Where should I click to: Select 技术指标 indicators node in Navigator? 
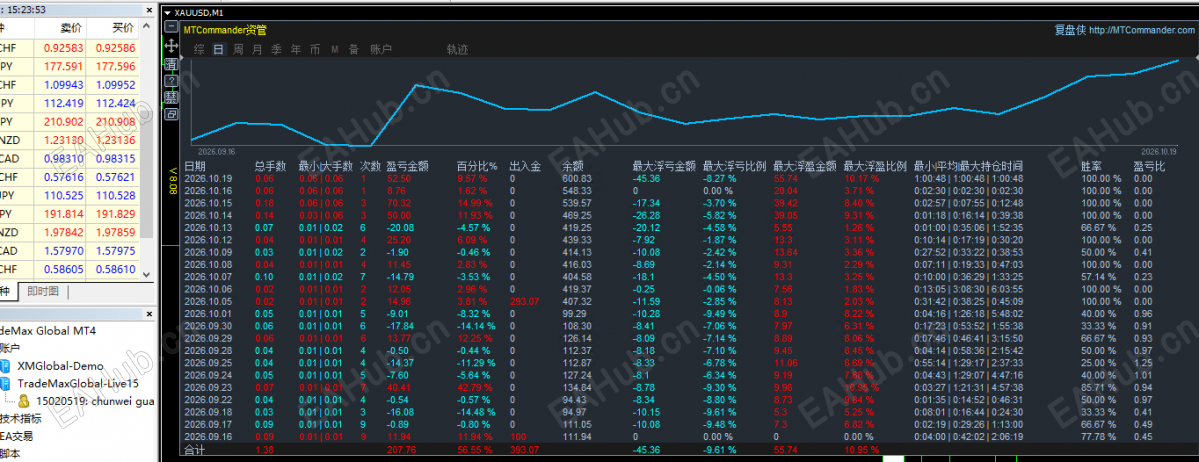point(21,418)
